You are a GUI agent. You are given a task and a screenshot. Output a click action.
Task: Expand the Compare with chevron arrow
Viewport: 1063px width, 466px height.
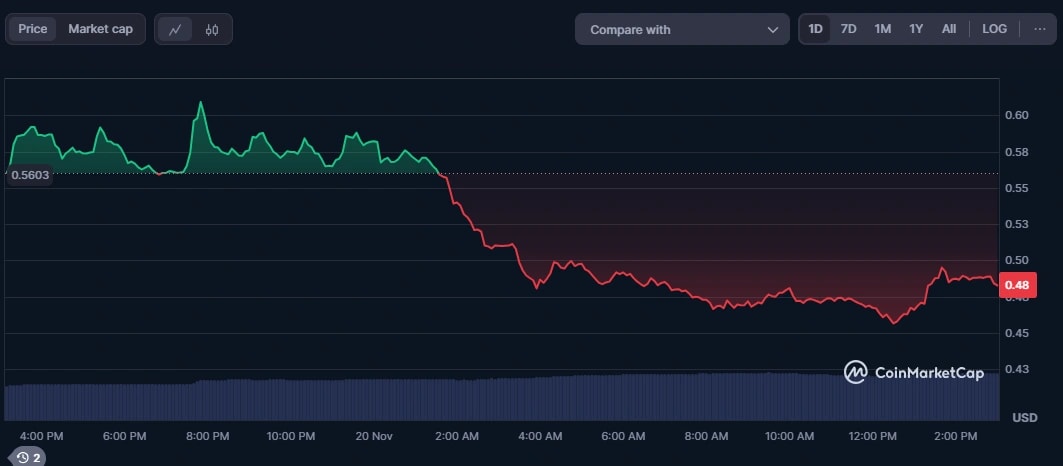point(772,30)
